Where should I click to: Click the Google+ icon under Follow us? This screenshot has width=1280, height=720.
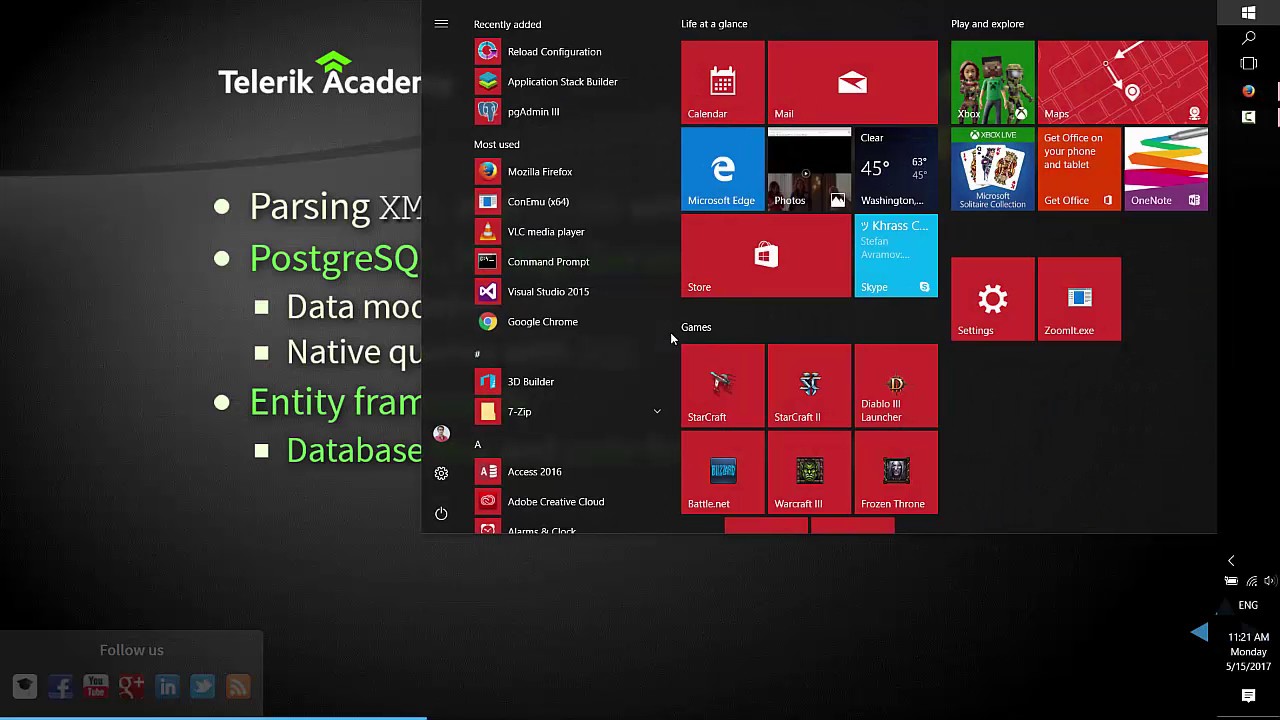point(132,686)
